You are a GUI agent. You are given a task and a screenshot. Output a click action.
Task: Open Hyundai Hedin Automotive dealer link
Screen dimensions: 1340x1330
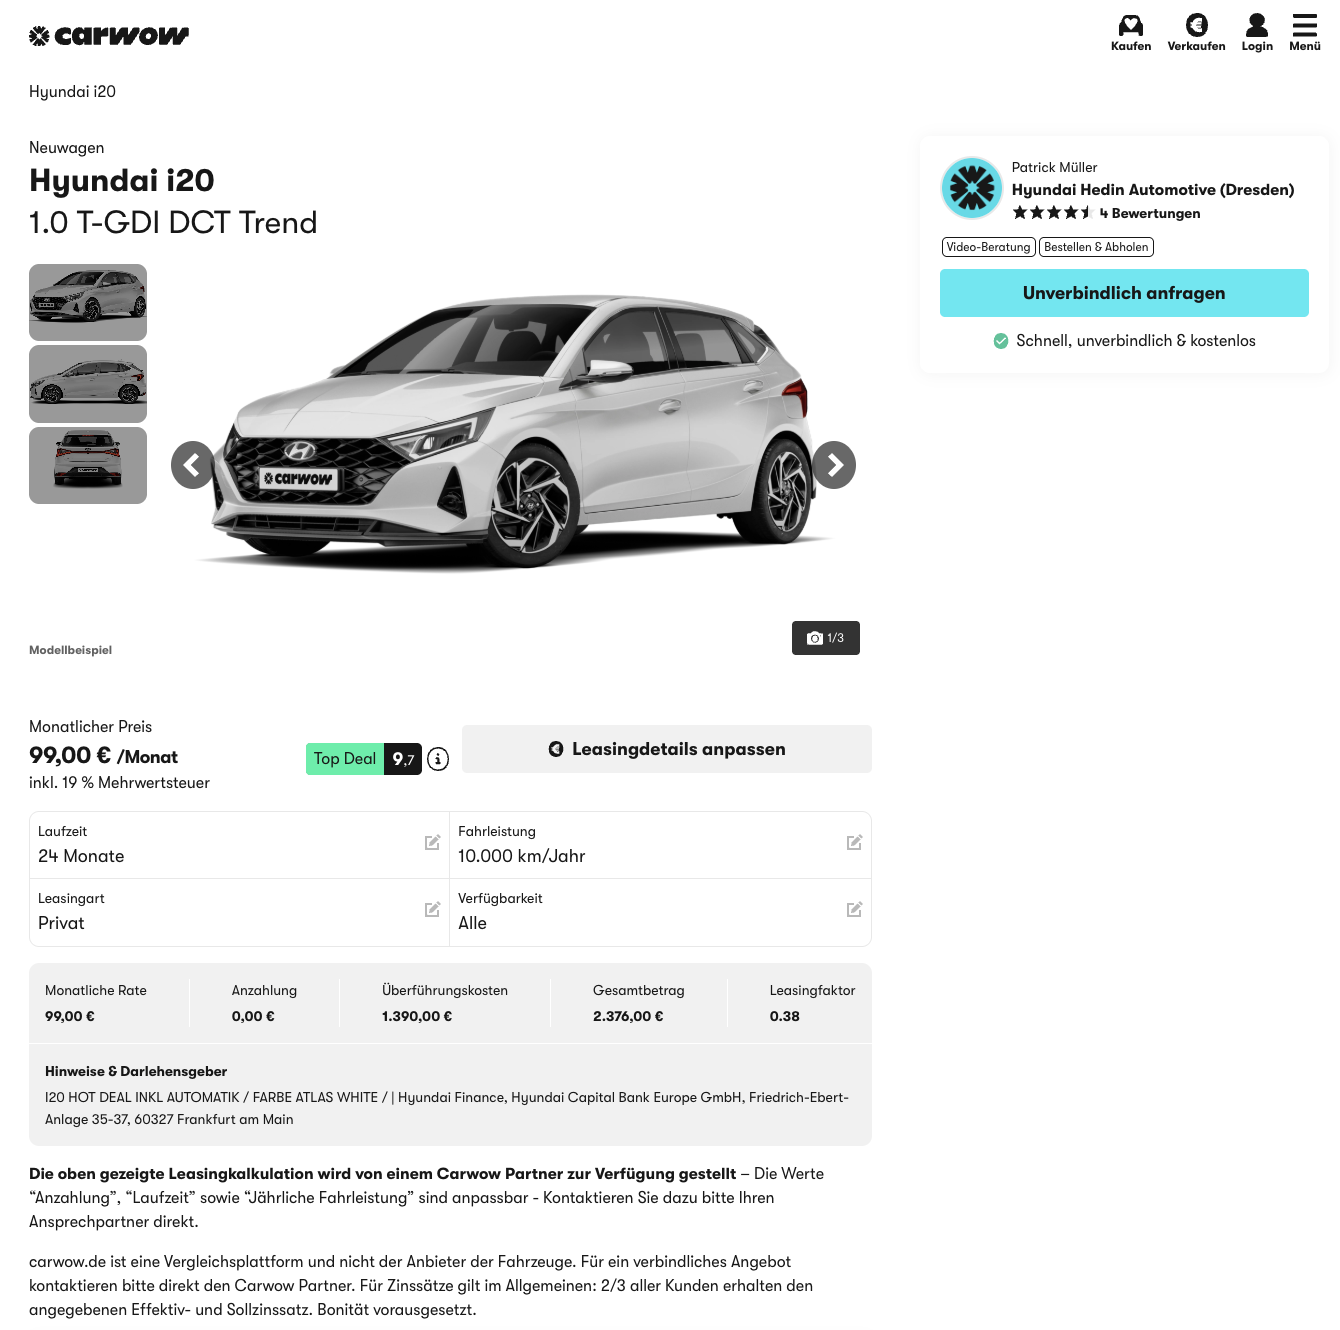click(1153, 190)
